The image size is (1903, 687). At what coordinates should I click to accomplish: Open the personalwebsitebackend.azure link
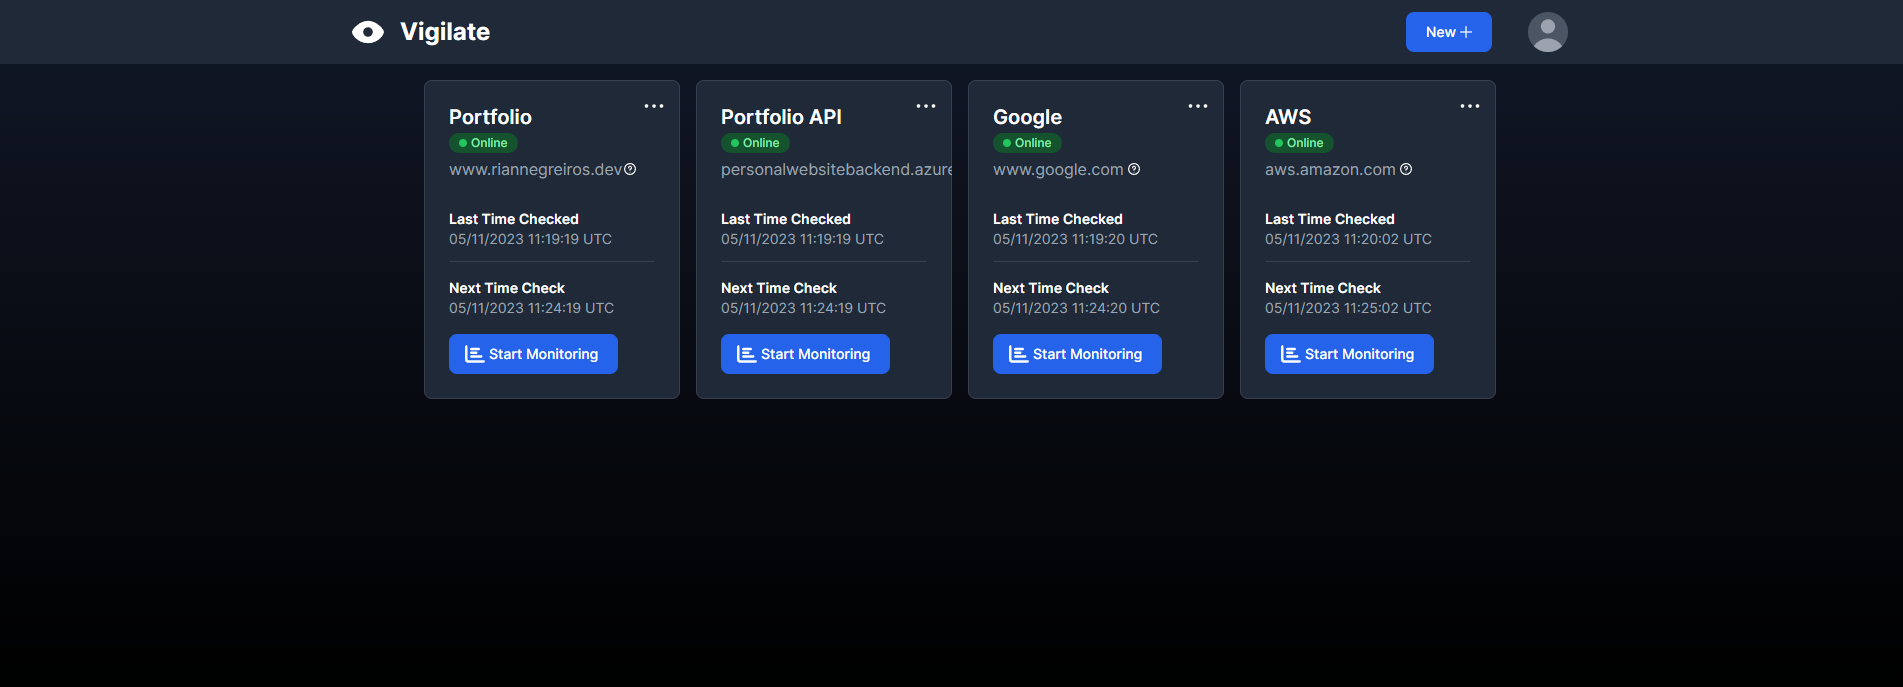tap(836, 170)
